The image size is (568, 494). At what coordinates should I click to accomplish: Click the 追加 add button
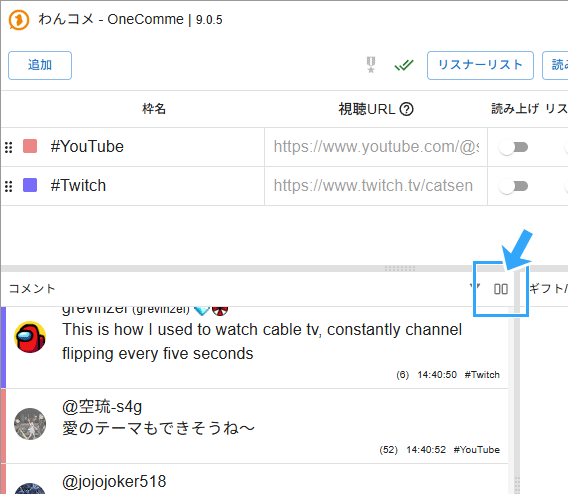coord(40,65)
